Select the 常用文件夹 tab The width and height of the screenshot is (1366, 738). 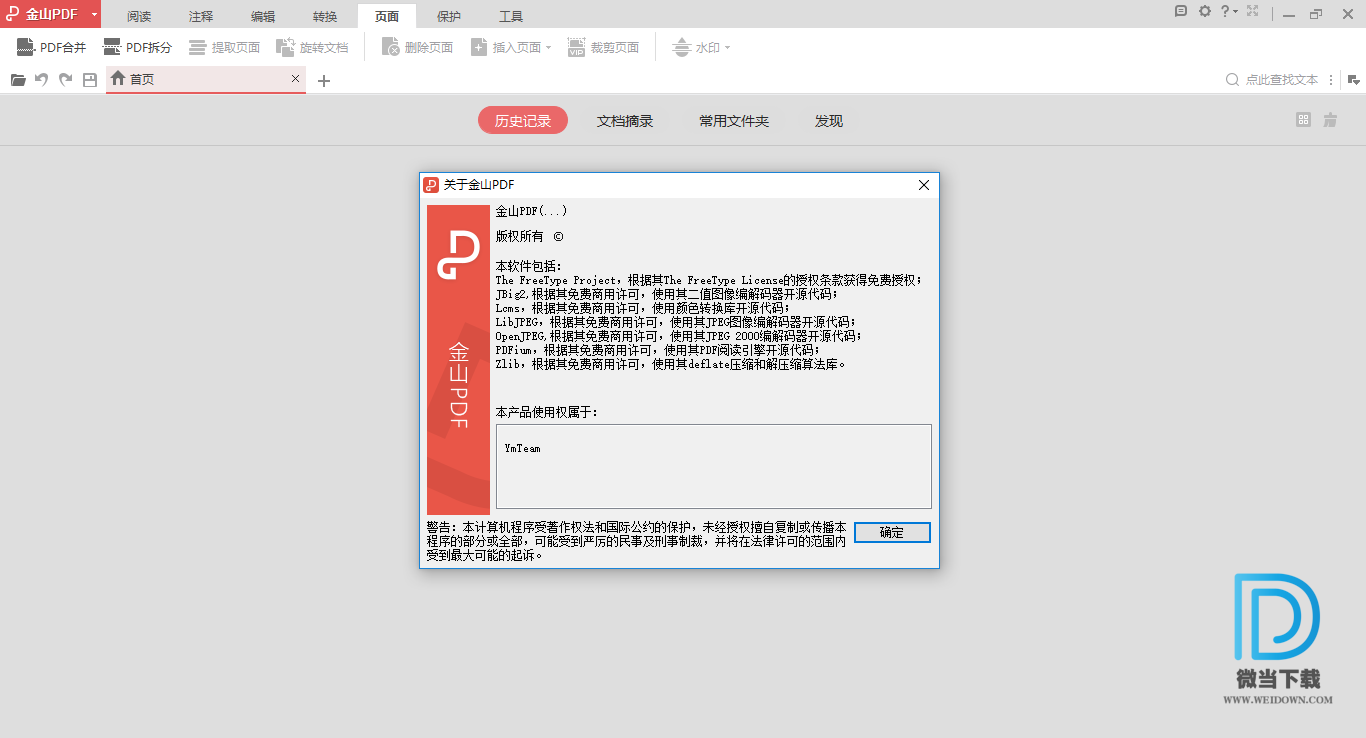point(734,121)
